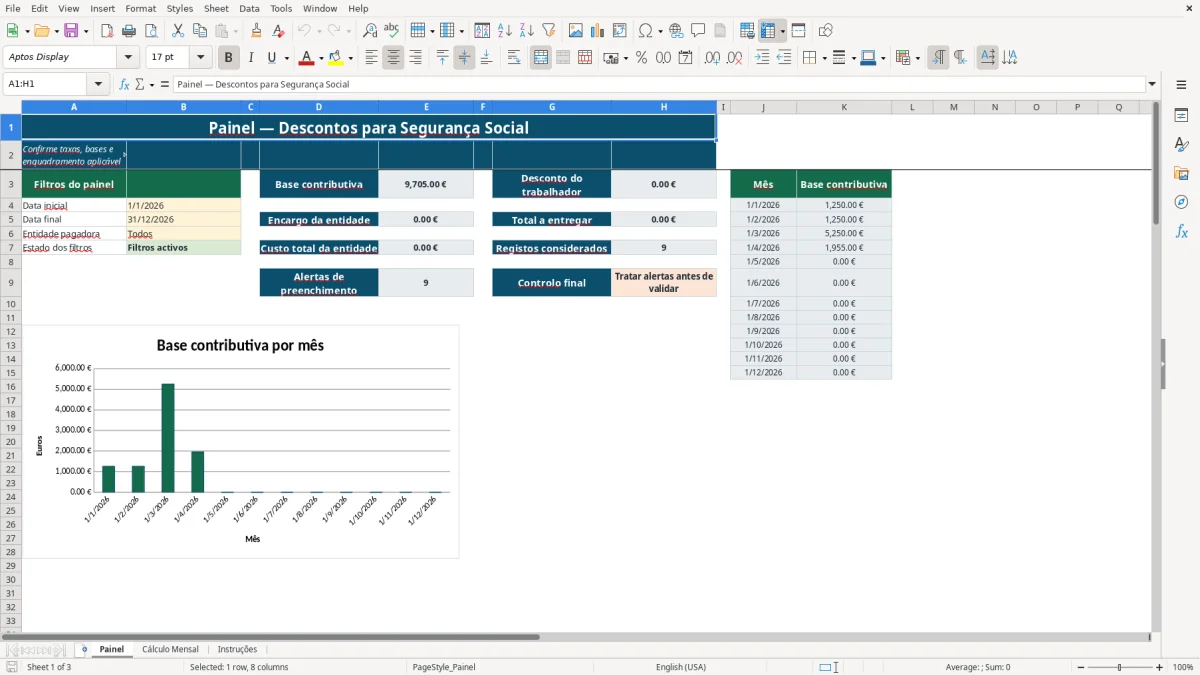Open the Borders dropdown arrow
This screenshot has height=675, width=1200.
[824, 58]
